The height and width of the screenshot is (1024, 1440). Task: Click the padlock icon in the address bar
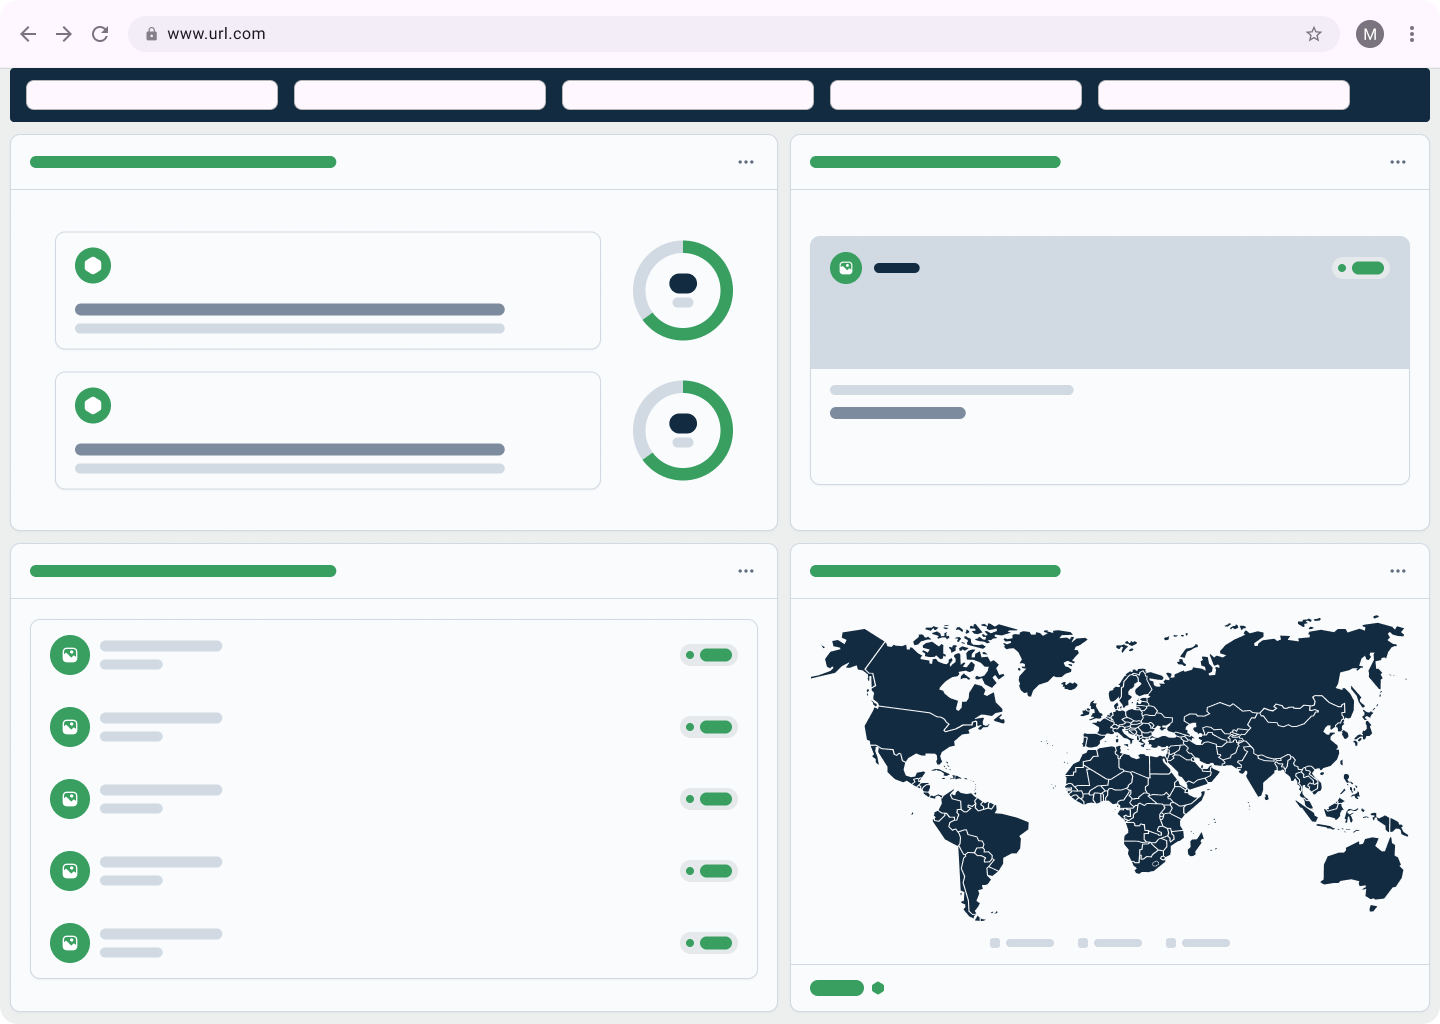tap(152, 33)
